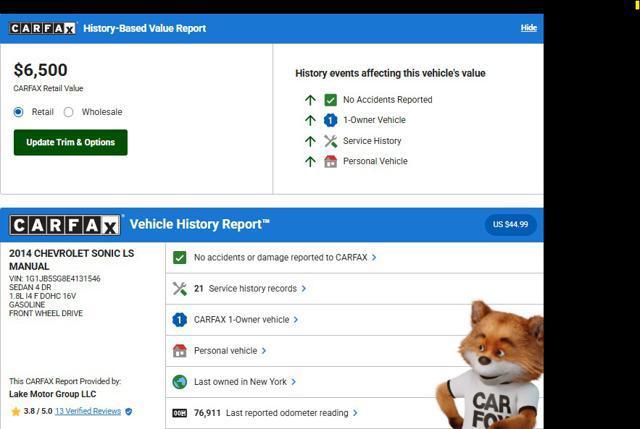
Task: Click the GASOLINE fuel type text
Action: [27, 305]
